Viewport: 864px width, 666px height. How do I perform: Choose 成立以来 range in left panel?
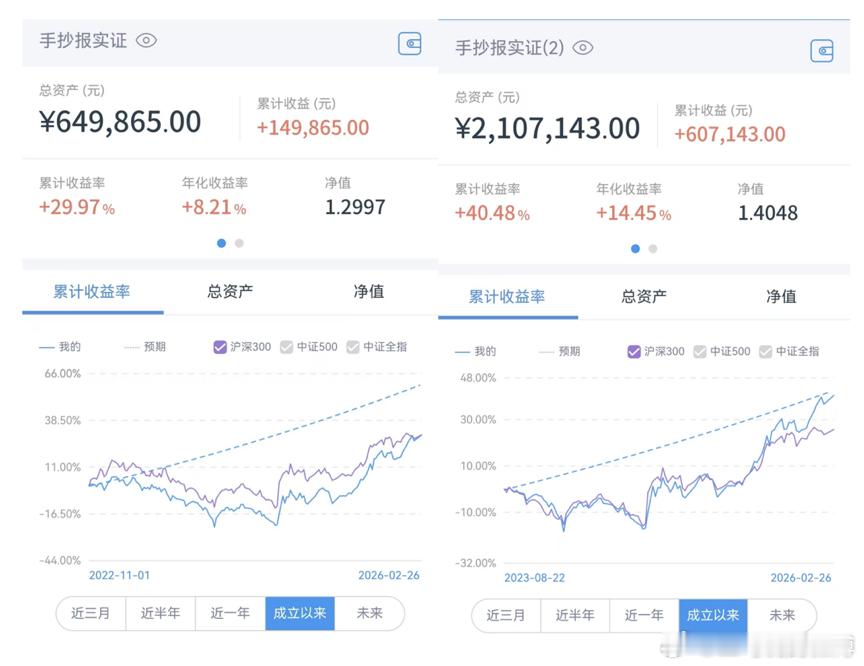click(300, 613)
